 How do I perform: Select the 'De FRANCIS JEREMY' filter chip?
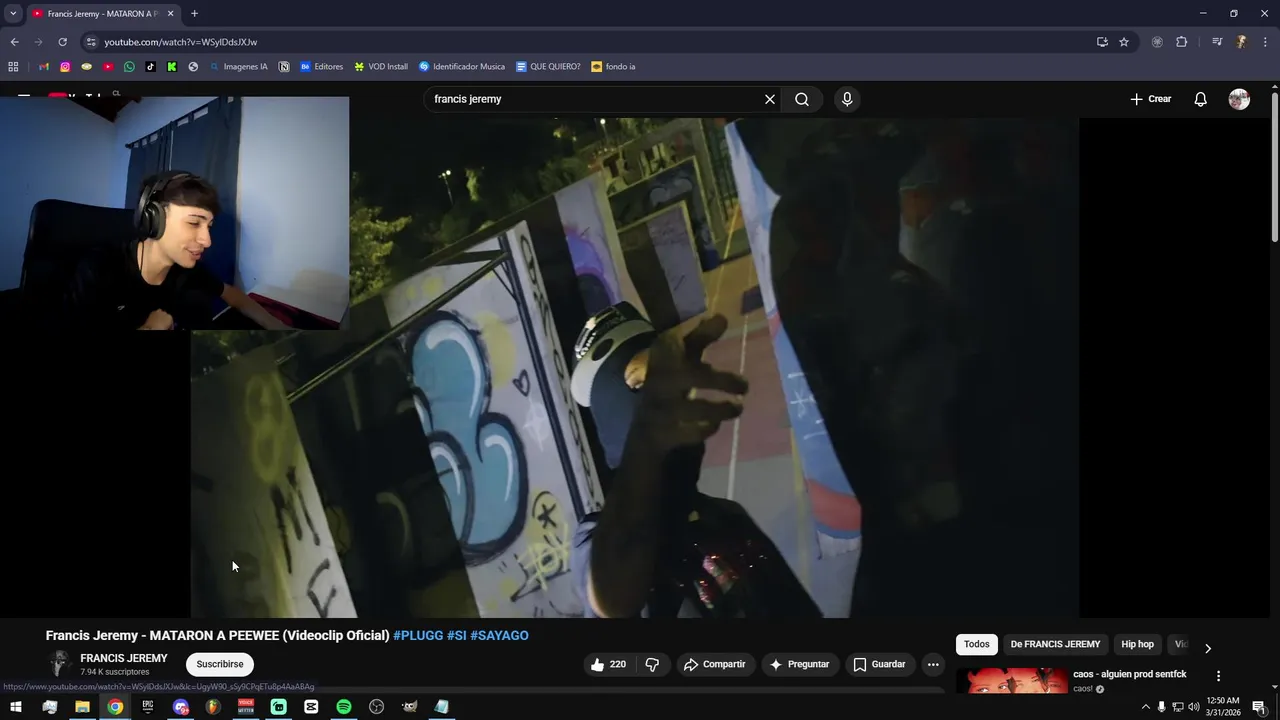1055,644
